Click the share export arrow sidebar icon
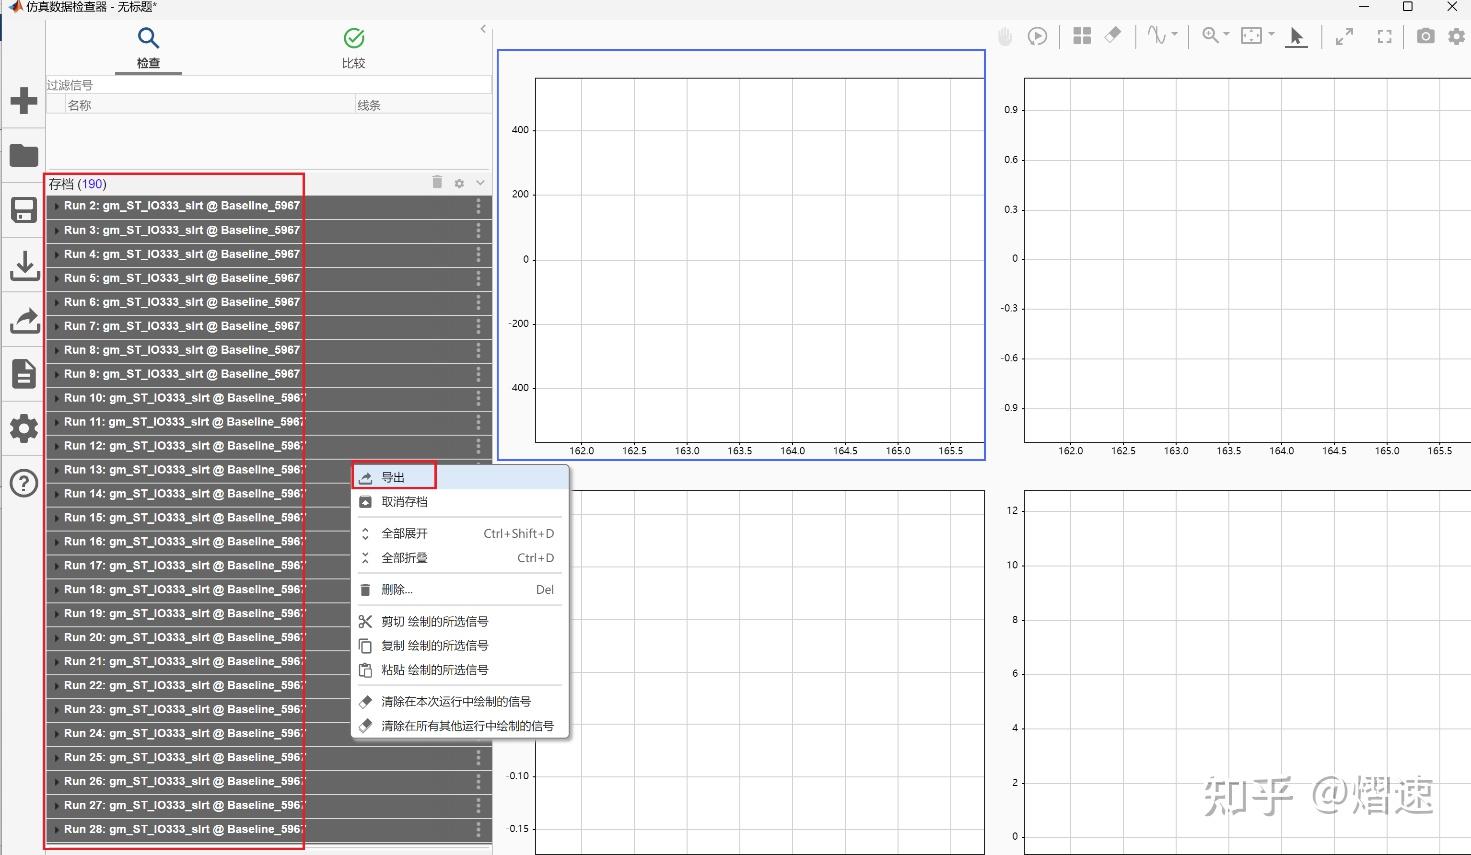Viewport: 1471px width, 855px height. [x=23, y=320]
